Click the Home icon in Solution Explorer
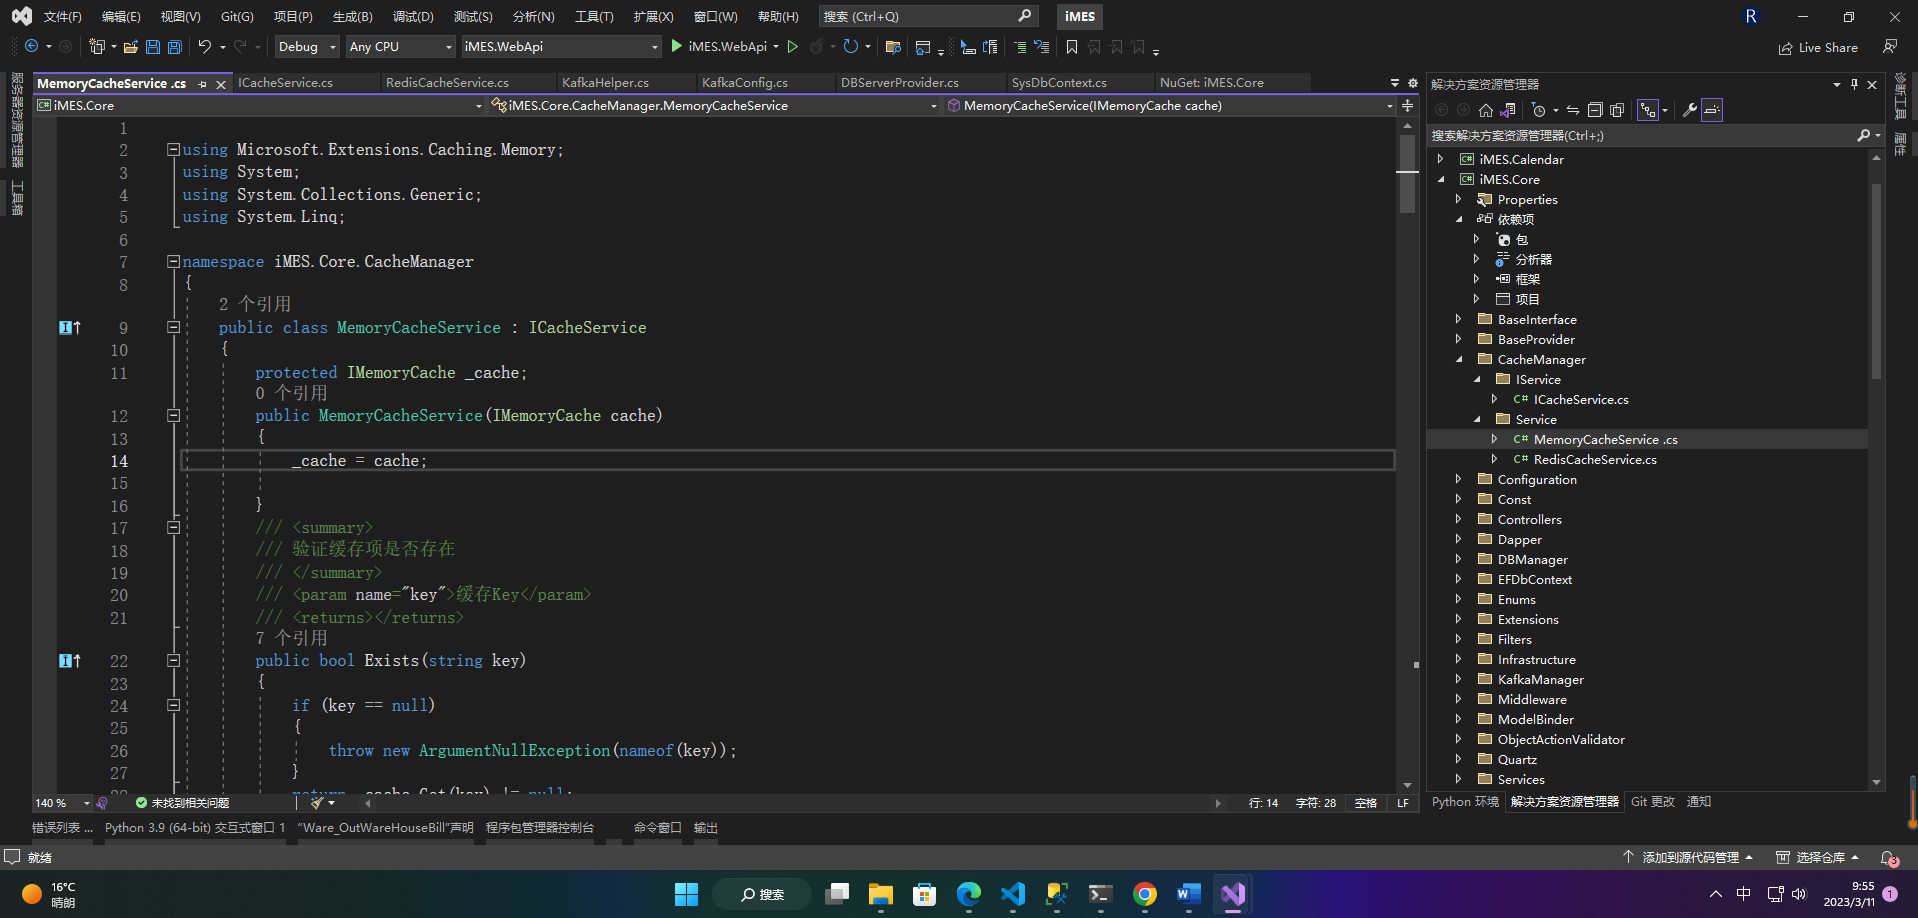This screenshot has height=918, width=1918. click(1486, 110)
